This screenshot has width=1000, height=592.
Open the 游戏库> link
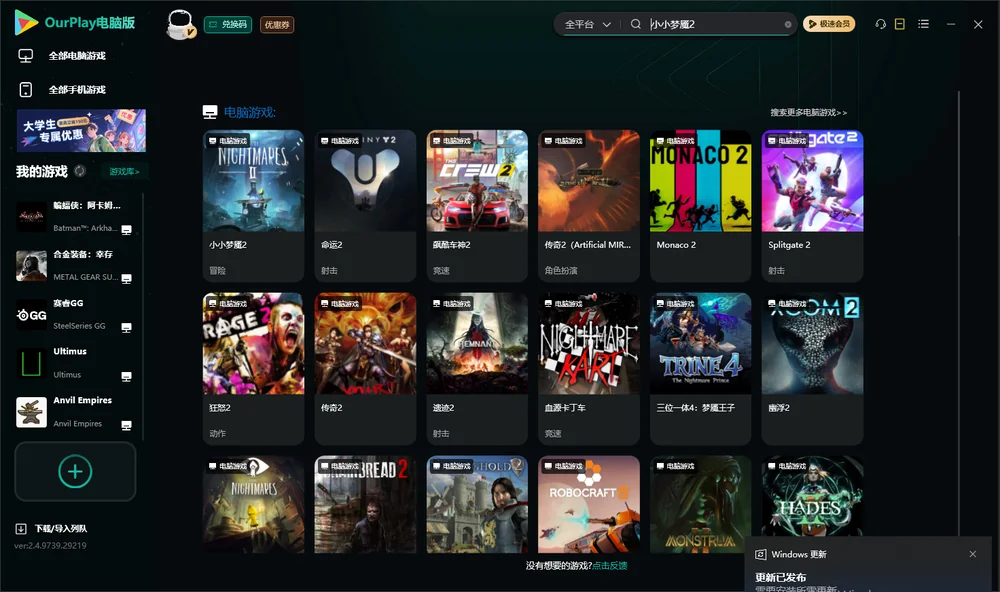point(124,171)
